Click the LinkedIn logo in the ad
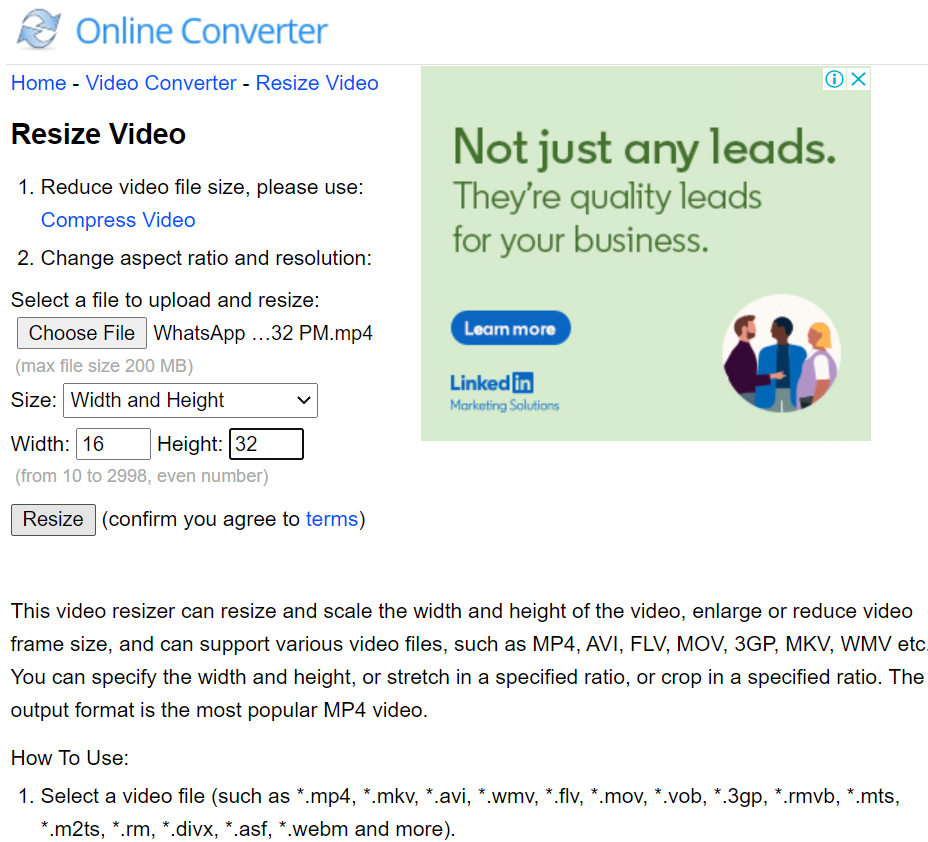 (x=492, y=383)
